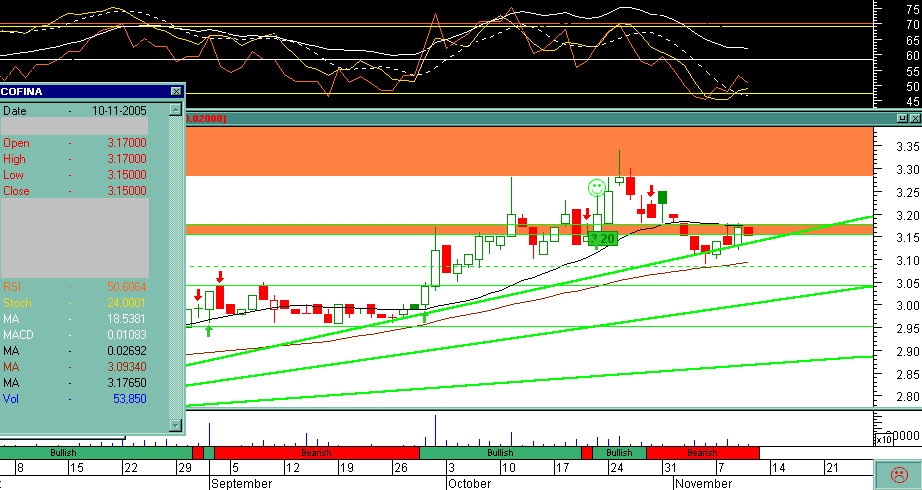This screenshot has width=922, height=490.
Task: Click the RSI value 50.6064
Action: point(126,286)
